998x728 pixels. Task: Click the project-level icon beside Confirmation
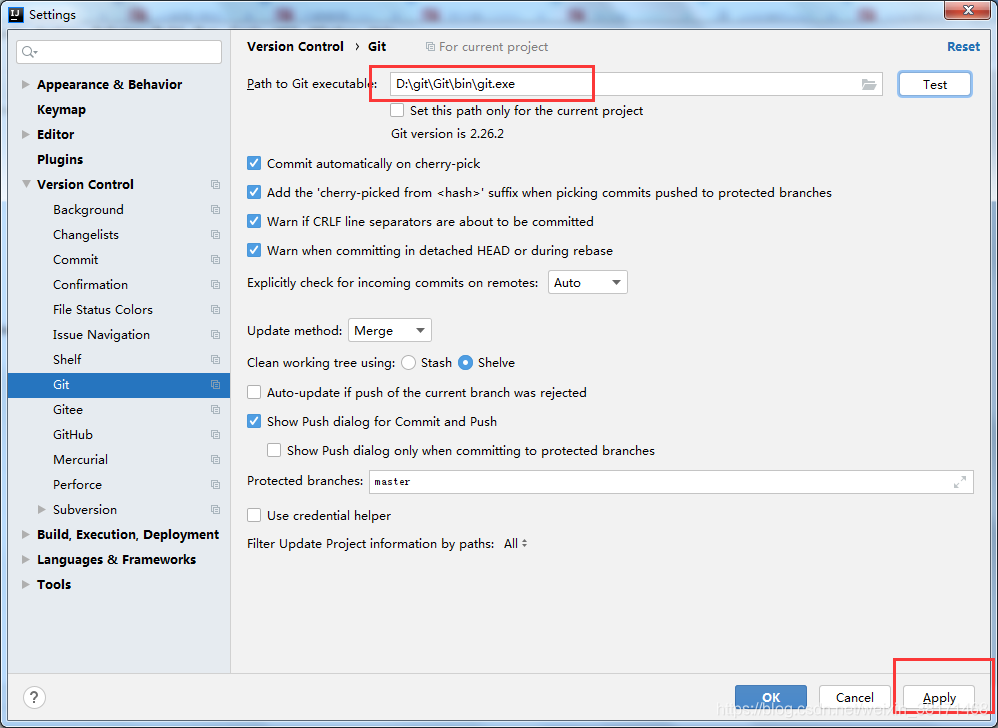tap(215, 284)
